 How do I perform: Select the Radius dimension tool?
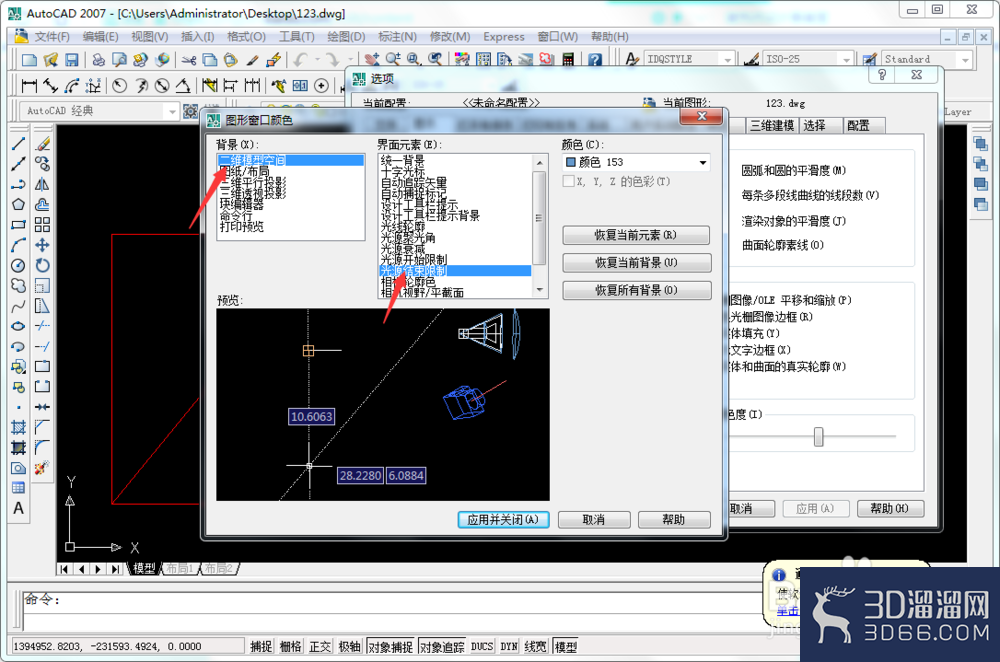(x=120, y=85)
